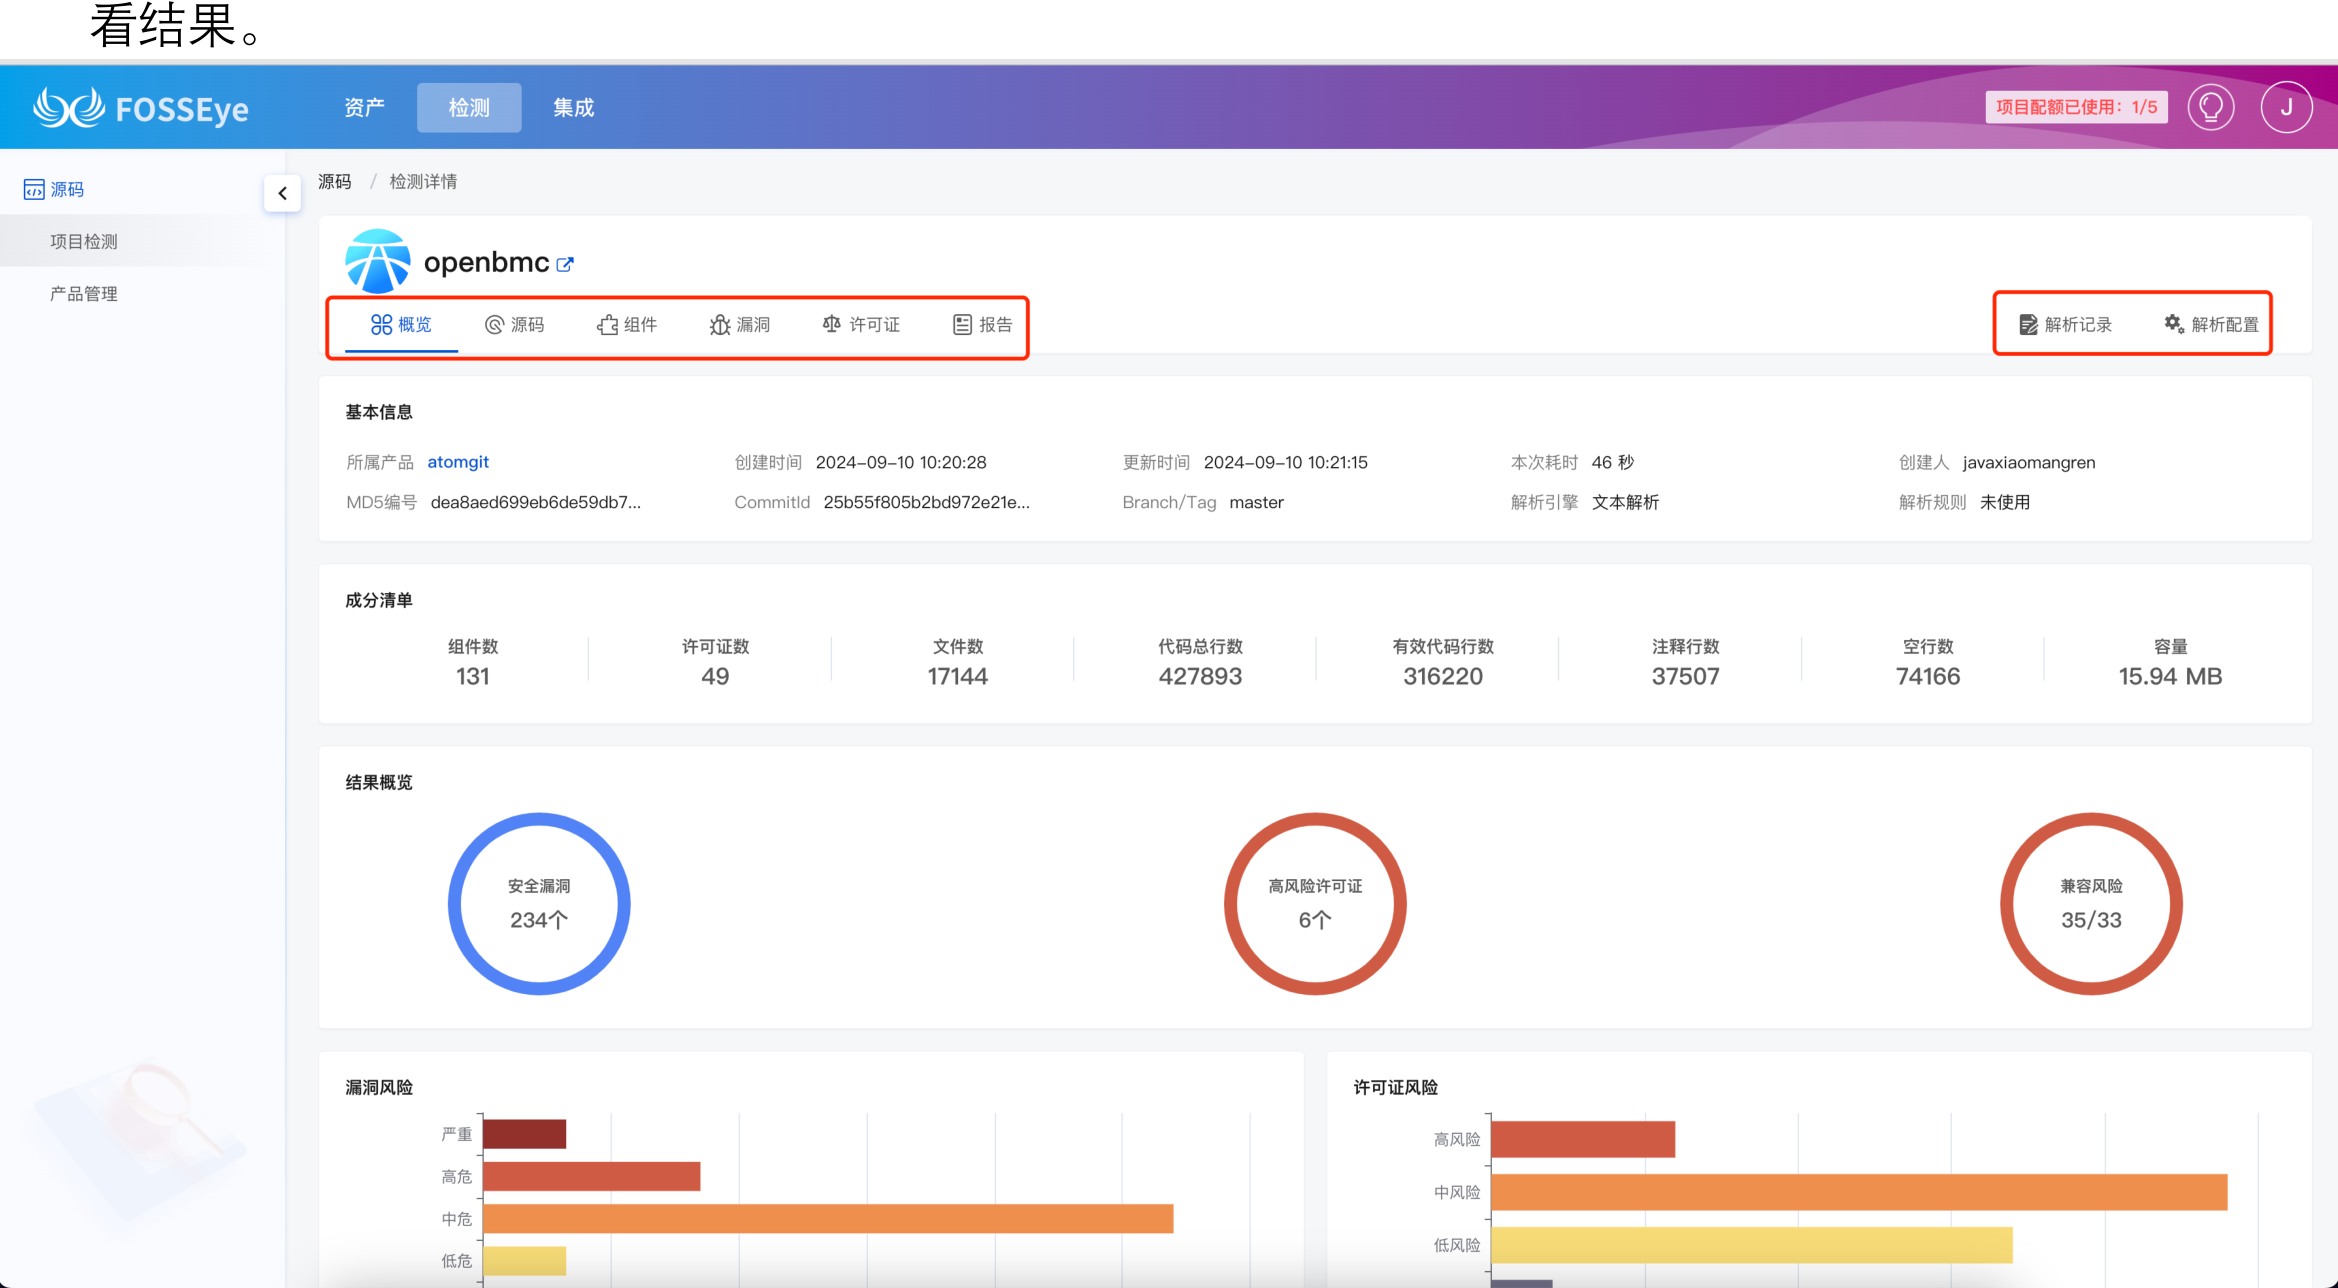Click the 代码总行数 value 427893
This screenshot has width=2338, height=1288.
(x=1200, y=677)
